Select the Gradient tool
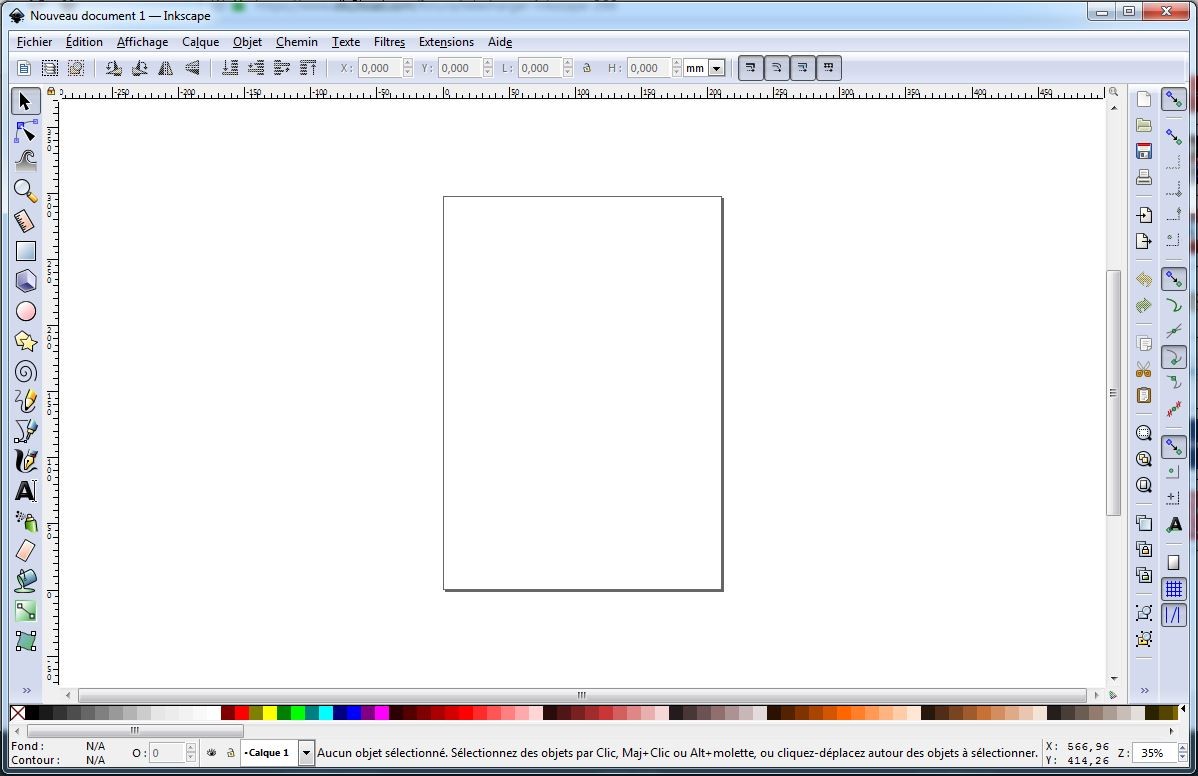The image size is (1198, 776). 25,611
